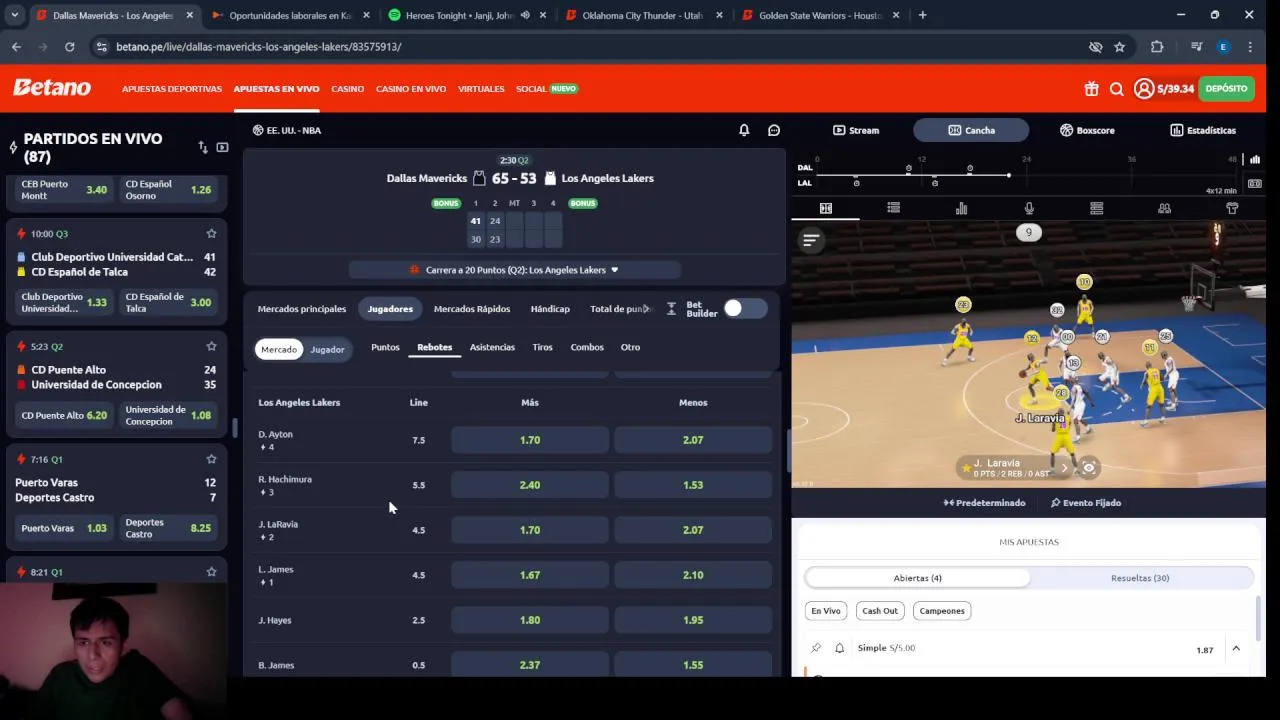Screen dimensions: 1280x720
Task: Select Resueltas (30) bets segment
Action: pos(1140,578)
